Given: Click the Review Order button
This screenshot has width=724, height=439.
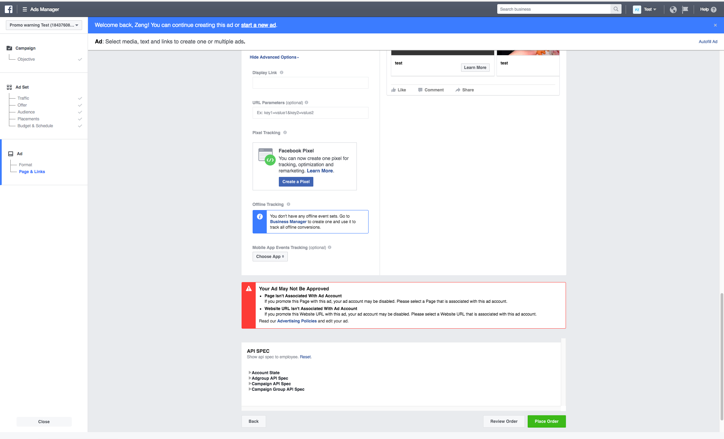Looking at the screenshot, I should [x=504, y=421].
